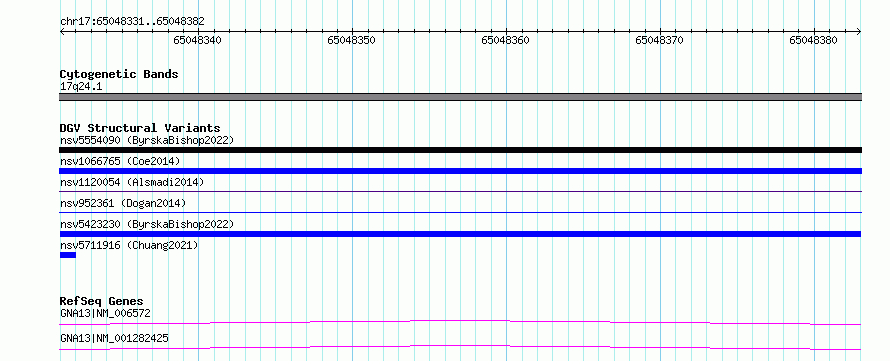Click ruler position 65048340
Viewport: 890px width, 361px height.
click(x=198, y=40)
